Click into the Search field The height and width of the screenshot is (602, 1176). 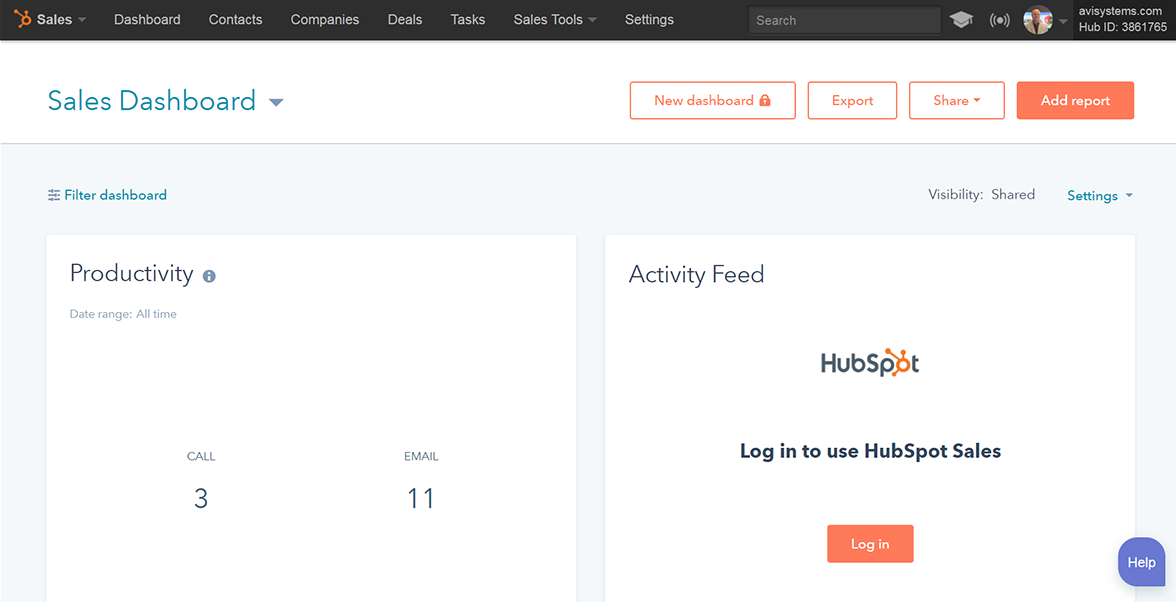point(843,20)
